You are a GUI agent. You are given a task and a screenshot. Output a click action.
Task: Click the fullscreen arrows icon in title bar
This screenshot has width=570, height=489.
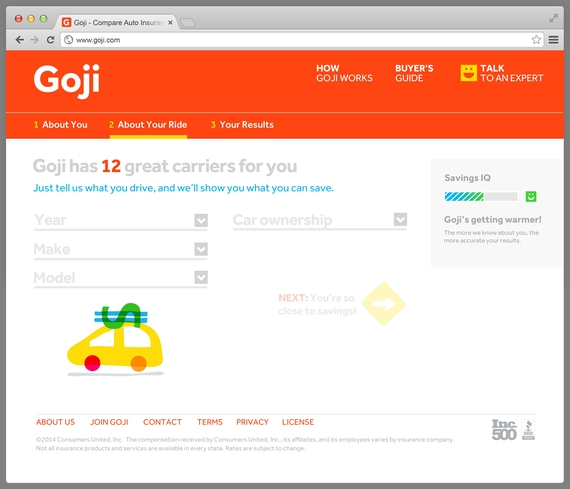[553, 18]
